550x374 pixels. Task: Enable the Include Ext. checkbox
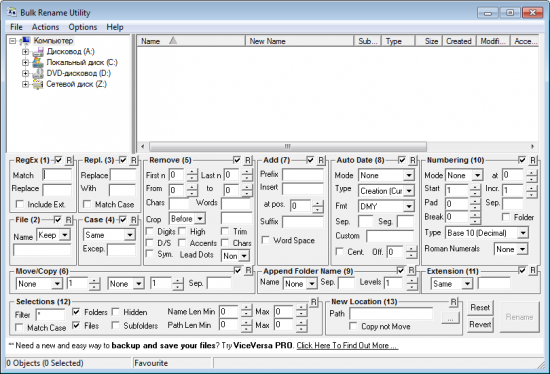click(x=20, y=204)
